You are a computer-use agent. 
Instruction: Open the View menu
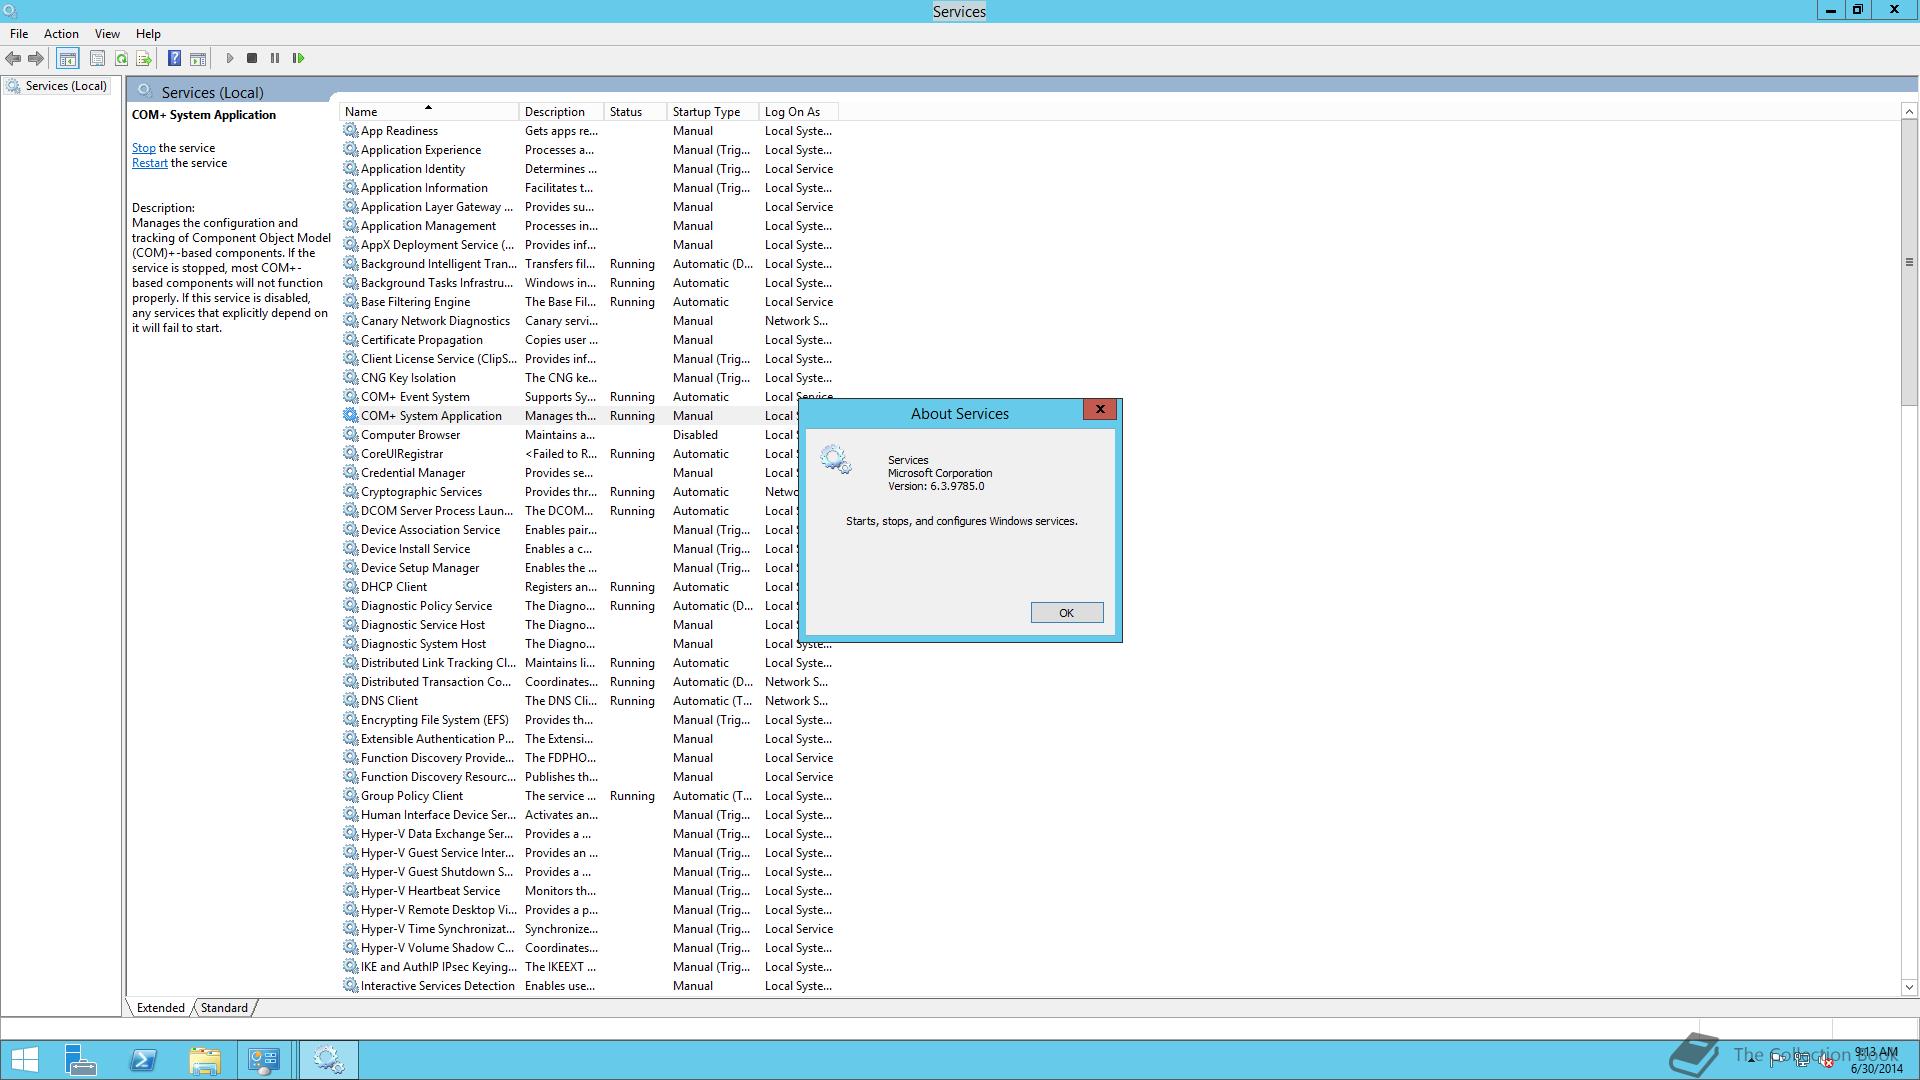[x=107, y=33]
